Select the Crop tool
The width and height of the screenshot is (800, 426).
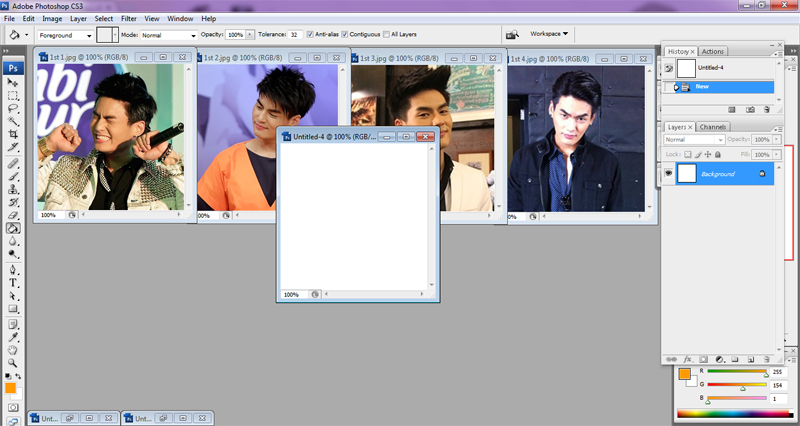point(13,134)
